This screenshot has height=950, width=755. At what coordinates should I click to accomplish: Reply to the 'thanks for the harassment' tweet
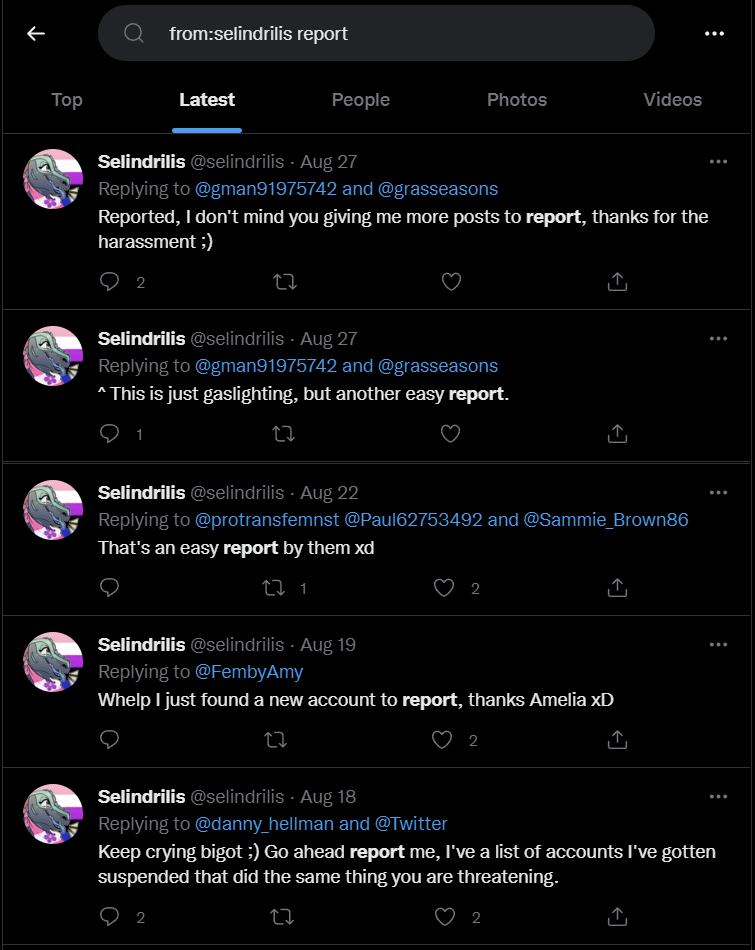pos(110,282)
